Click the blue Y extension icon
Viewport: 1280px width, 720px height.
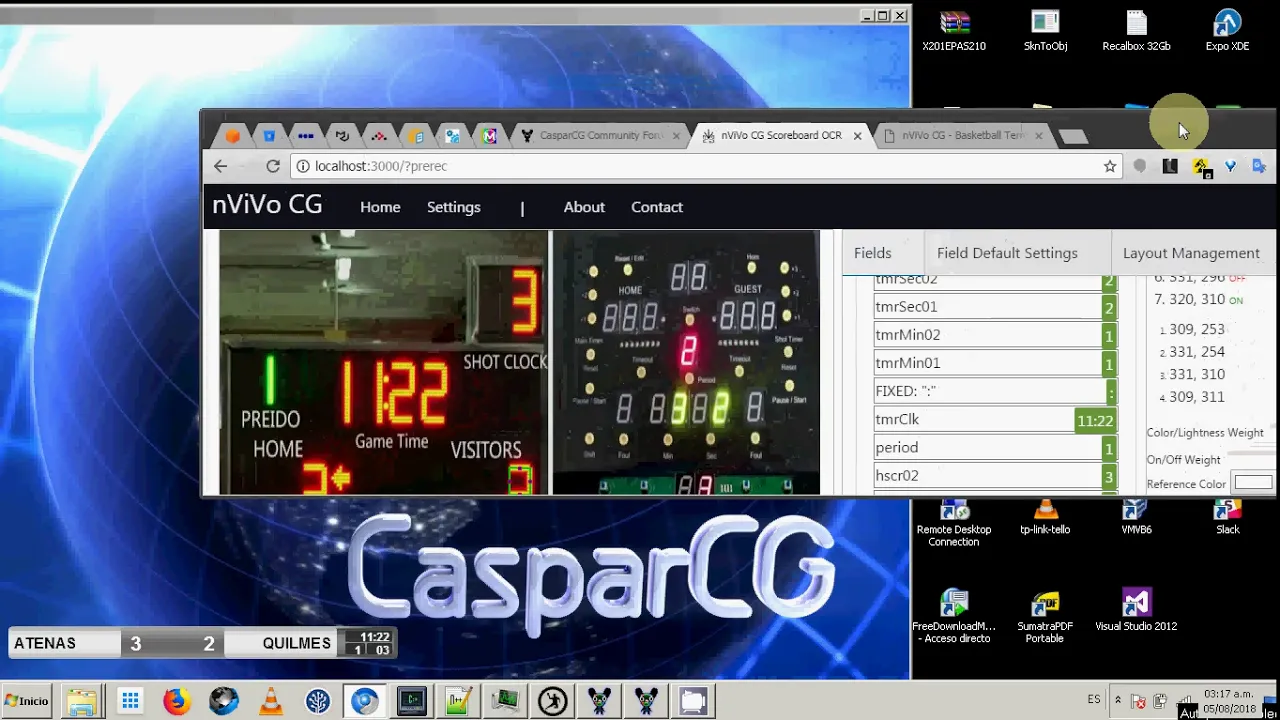(x=1230, y=166)
